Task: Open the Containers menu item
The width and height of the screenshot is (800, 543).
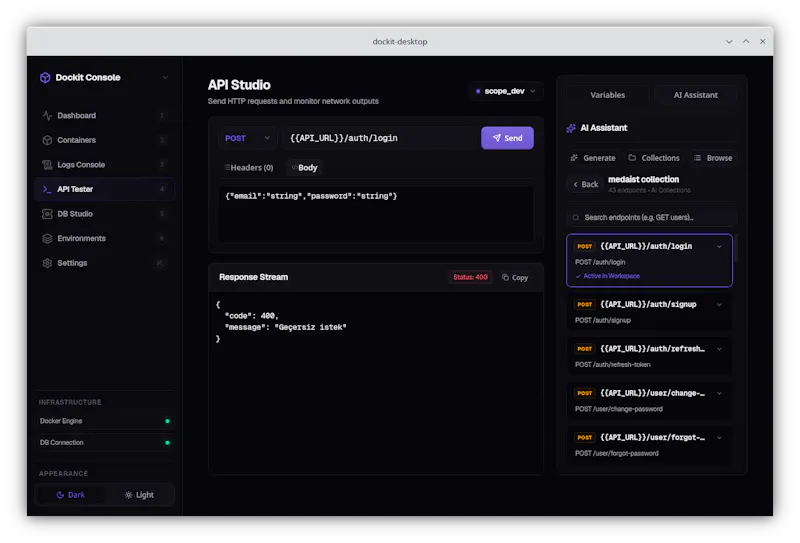Action: 105,140
